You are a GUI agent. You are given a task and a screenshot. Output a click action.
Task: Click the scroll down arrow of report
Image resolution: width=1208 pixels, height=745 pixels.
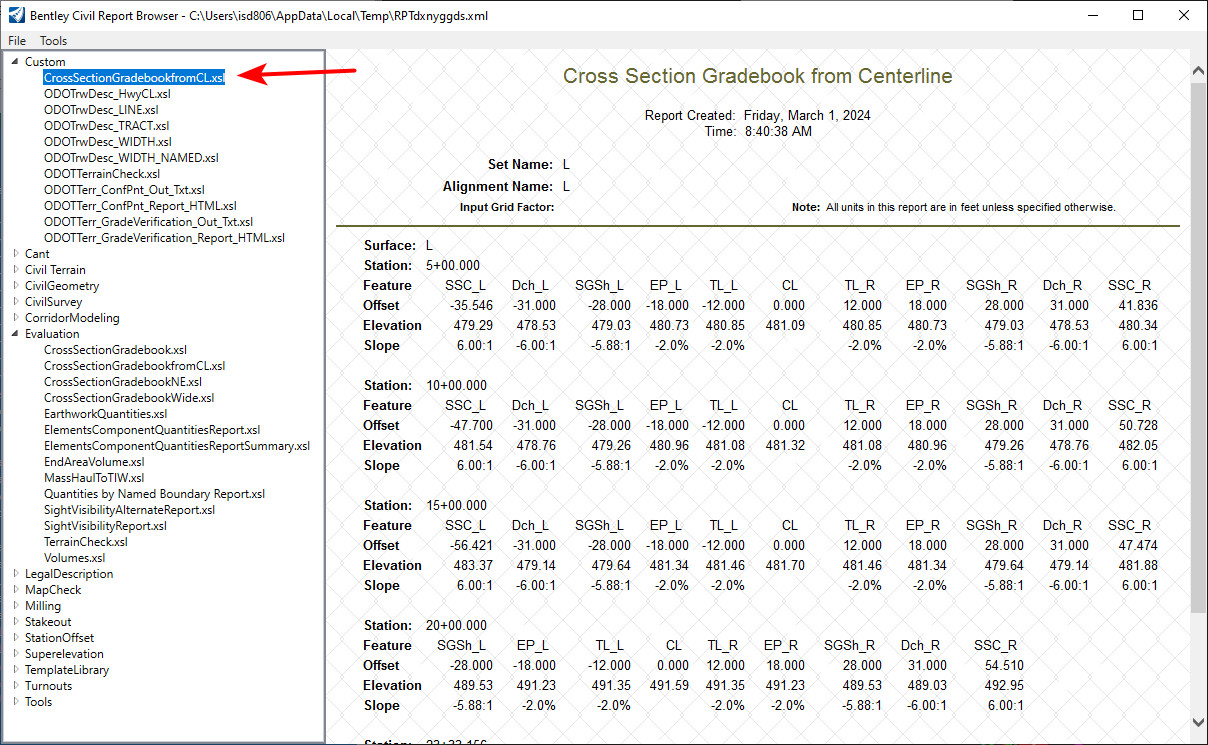(1198, 735)
